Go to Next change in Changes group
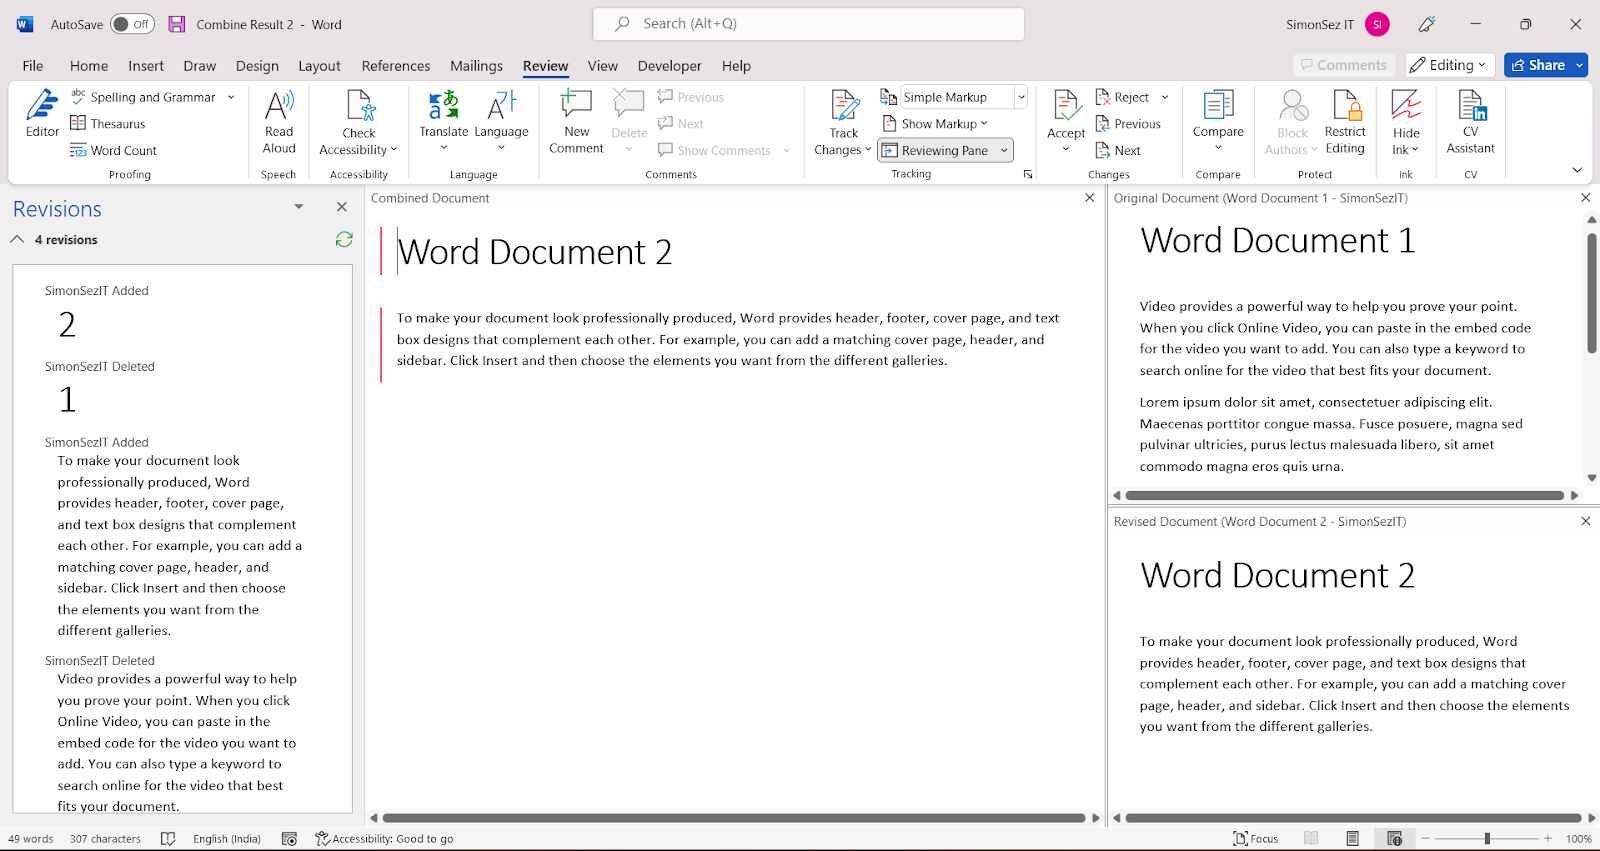The image size is (1600, 851). (1118, 150)
